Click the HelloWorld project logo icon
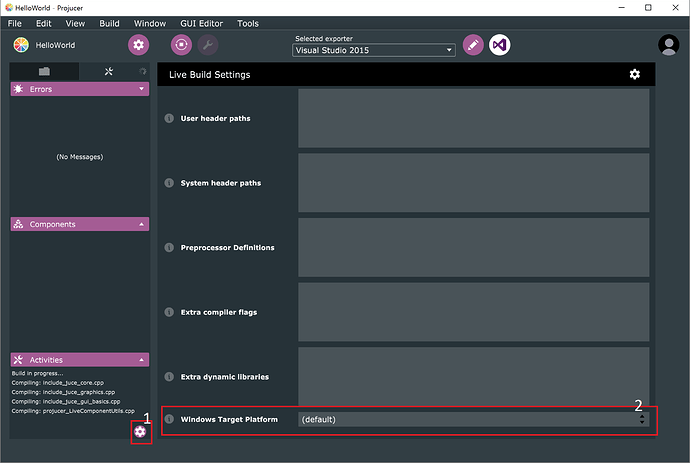 coord(21,45)
